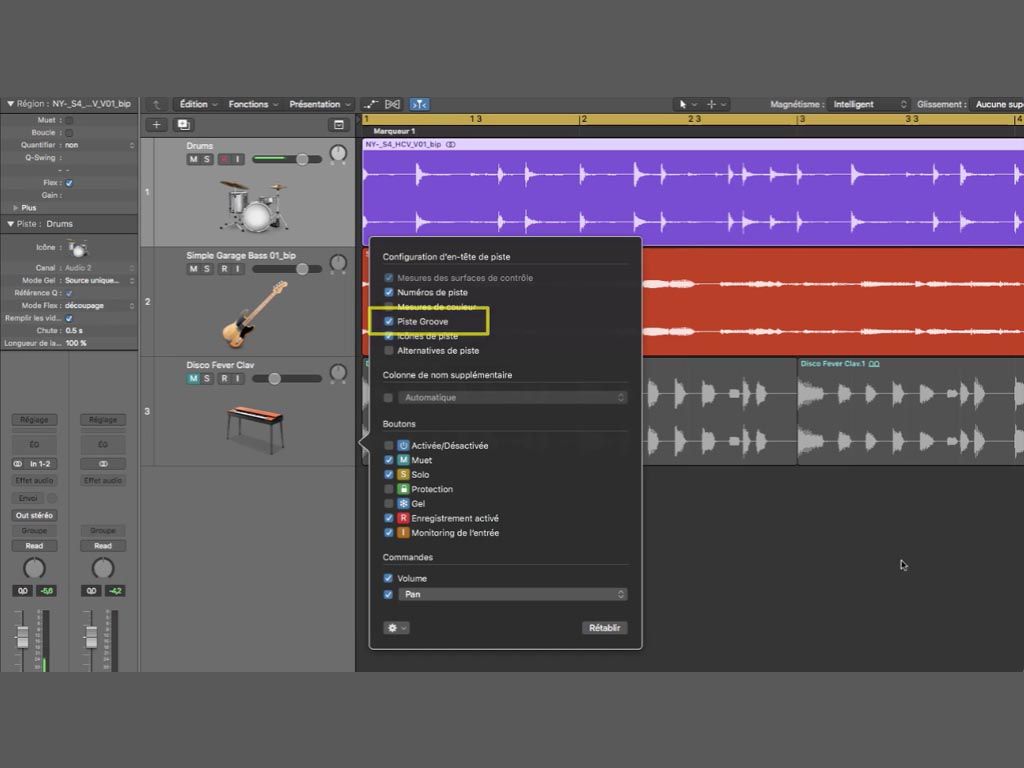This screenshot has height=768, width=1024.
Task: Click the bass guitar track icon
Action: (254, 313)
